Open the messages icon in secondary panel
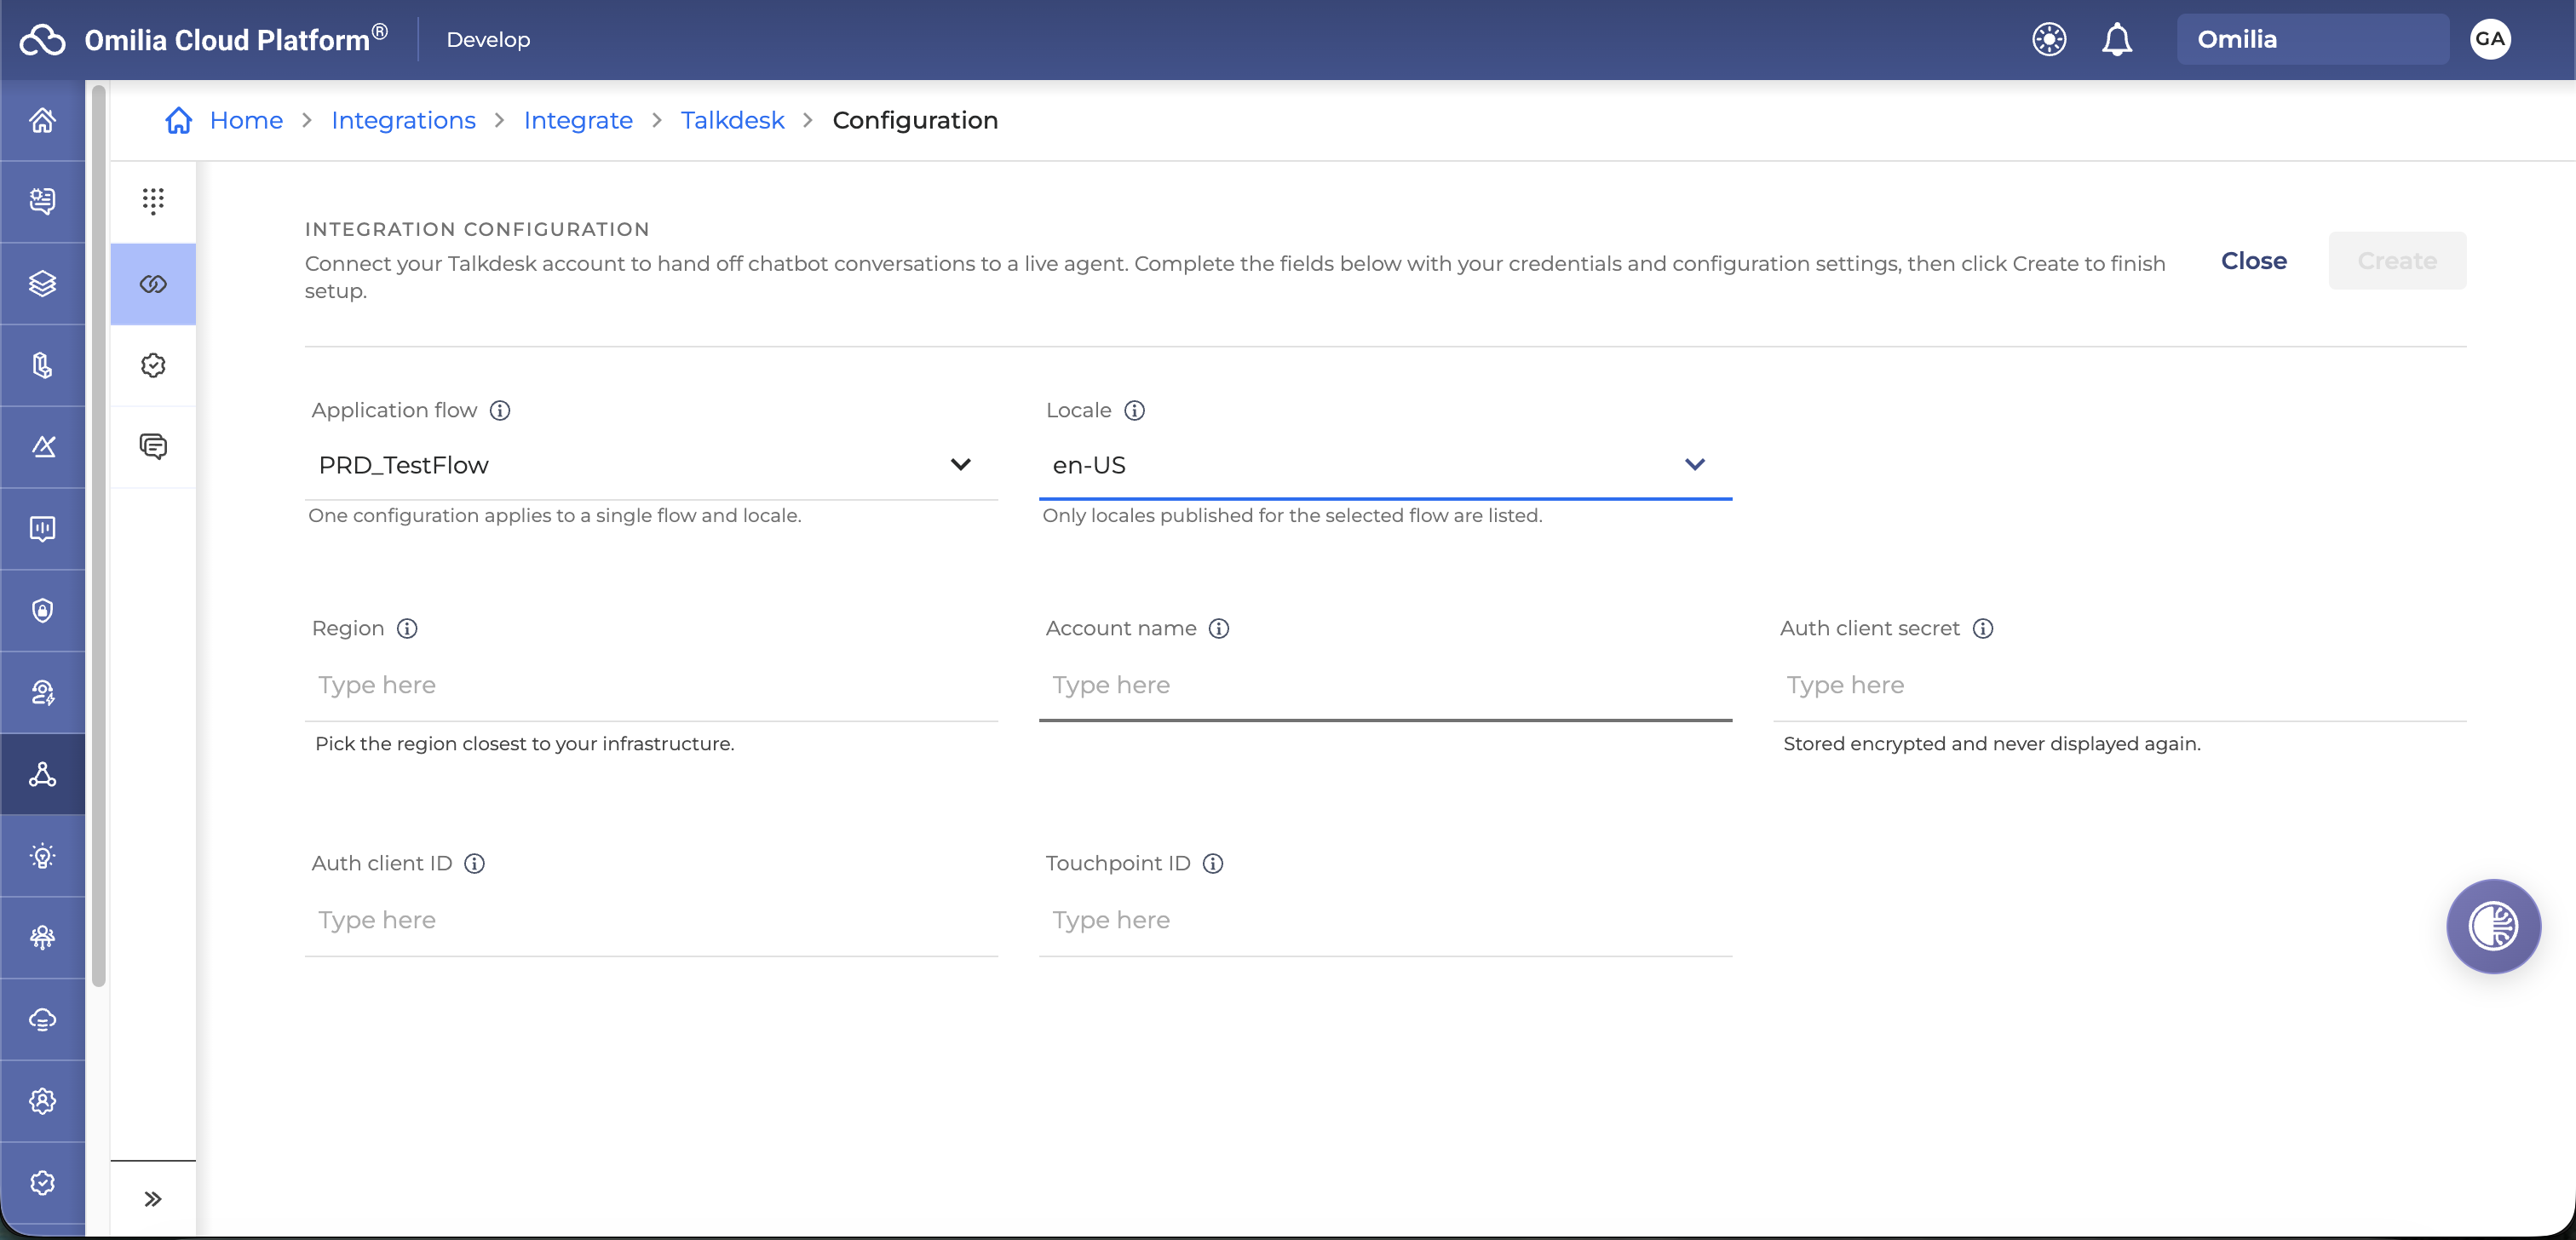This screenshot has width=2576, height=1240. [153, 447]
